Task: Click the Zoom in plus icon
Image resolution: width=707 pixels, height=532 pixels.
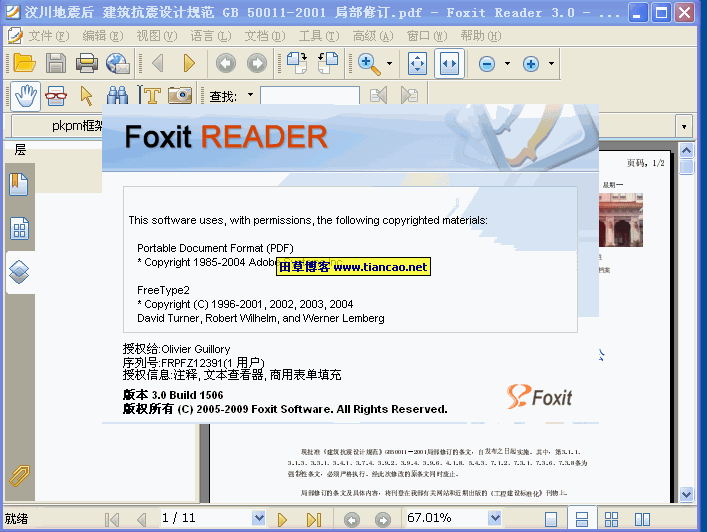Action: pyautogui.click(x=531, y=64)
